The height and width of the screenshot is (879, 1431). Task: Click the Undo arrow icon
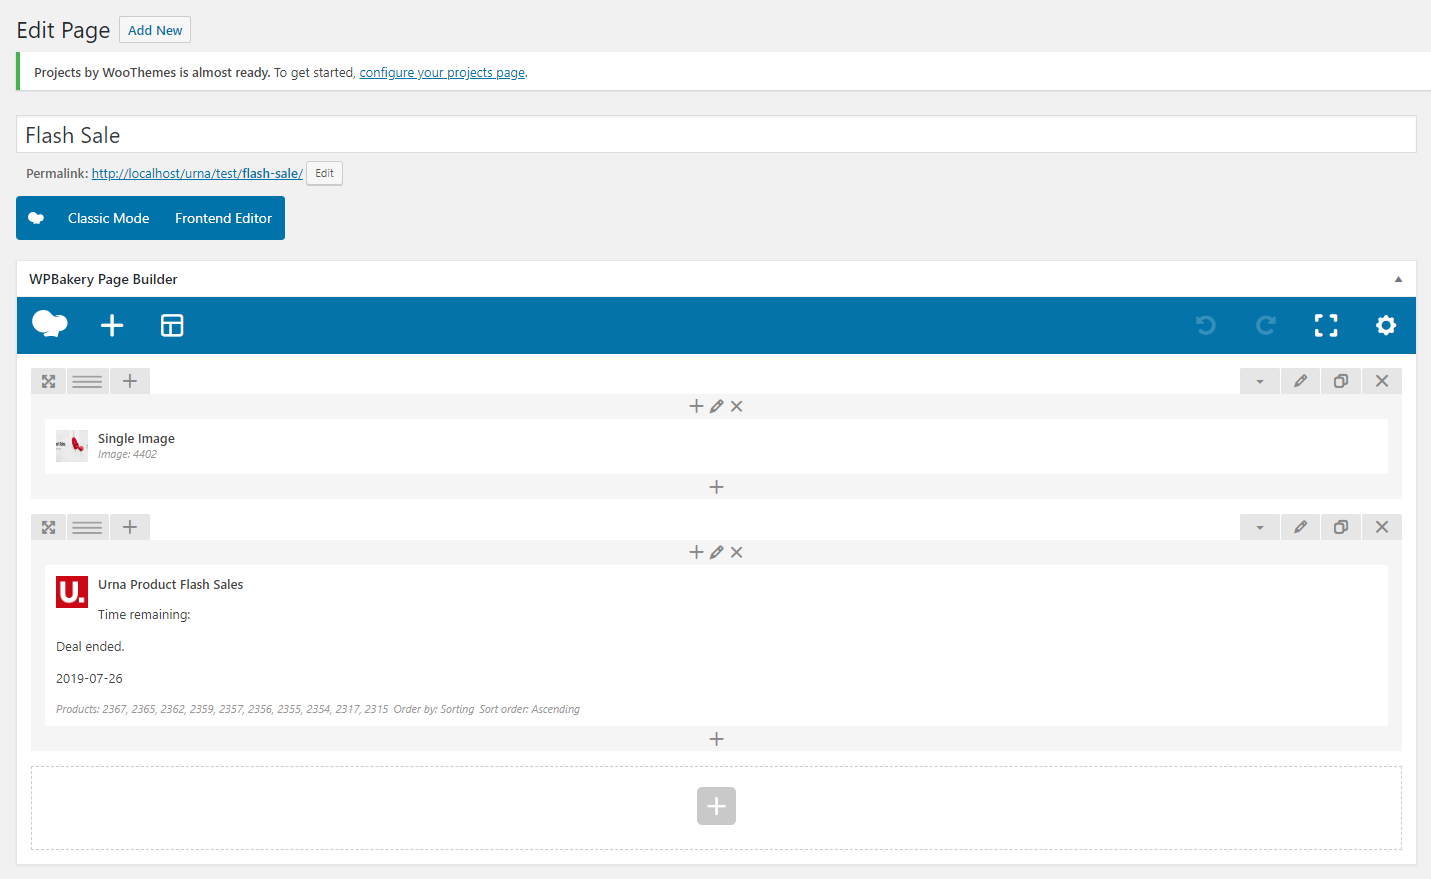[1206, 325]
